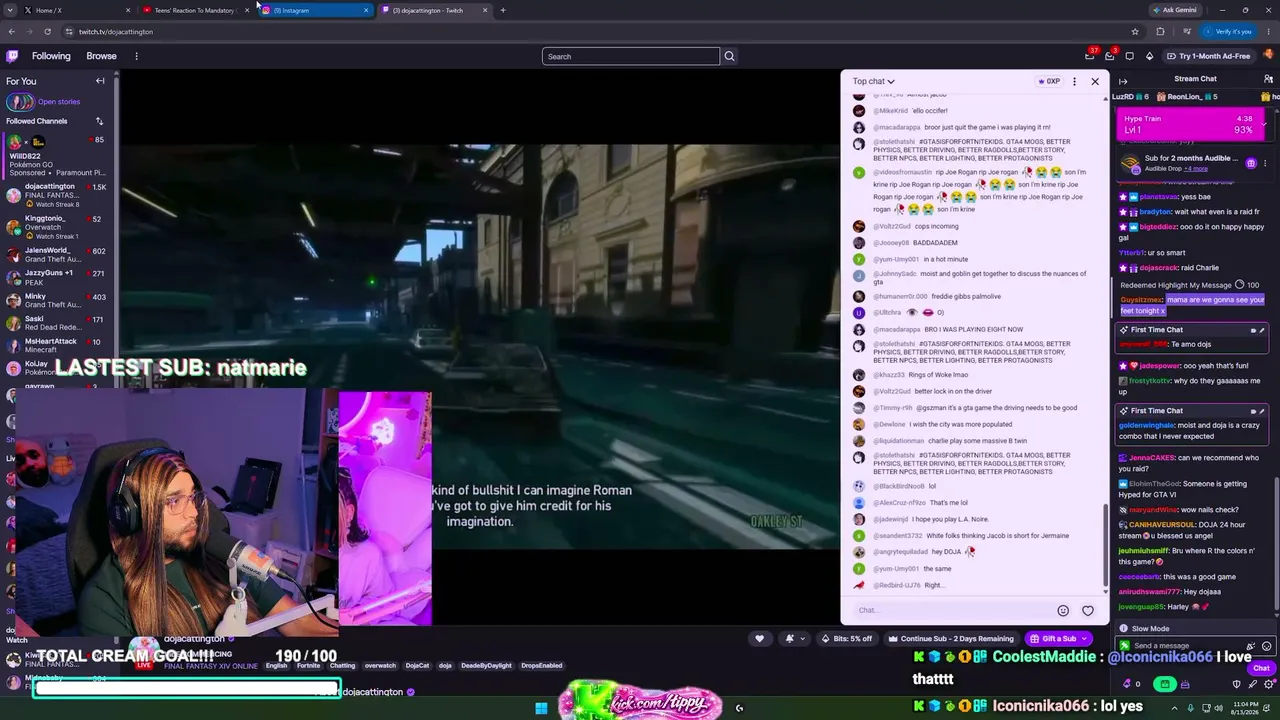
Task: Open the more options dots next to Browse
Action: (x=136, y=56)
